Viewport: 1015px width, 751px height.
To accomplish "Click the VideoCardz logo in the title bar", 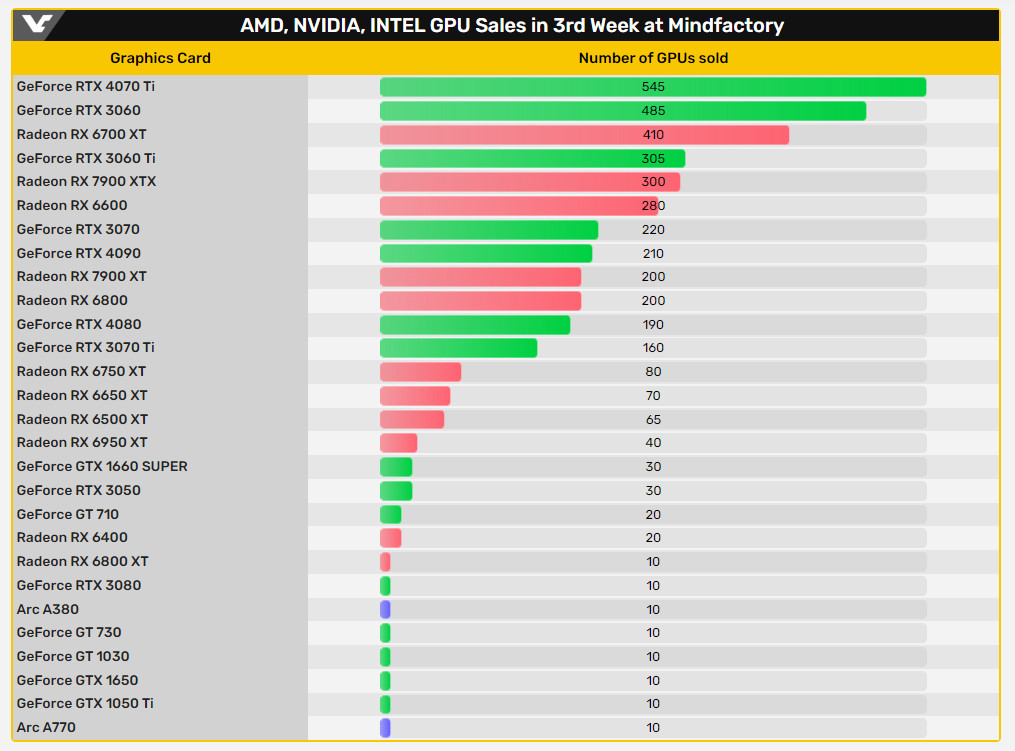I will [40, 25].
